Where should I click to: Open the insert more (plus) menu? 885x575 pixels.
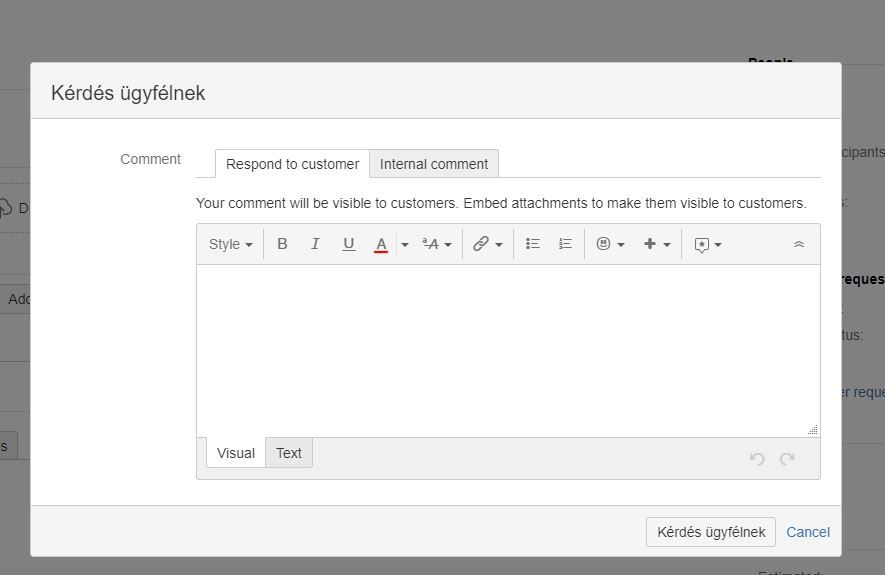tap(657, 244)
